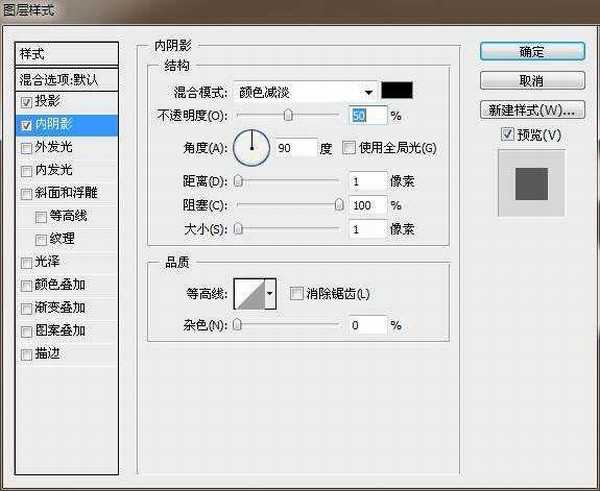Enable 消除锯齿 anti-alias checkbox

(x=296, y=294)
